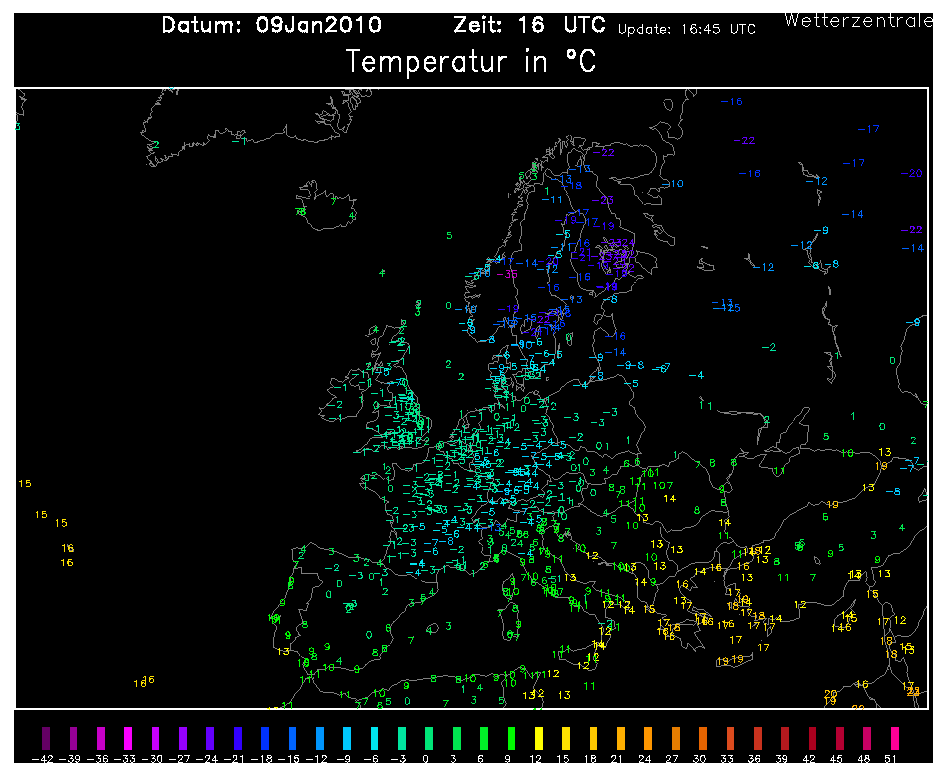Click the yellow 12 degree legend swatch
This screenshot has height=776, width=946.
[537, 739]
